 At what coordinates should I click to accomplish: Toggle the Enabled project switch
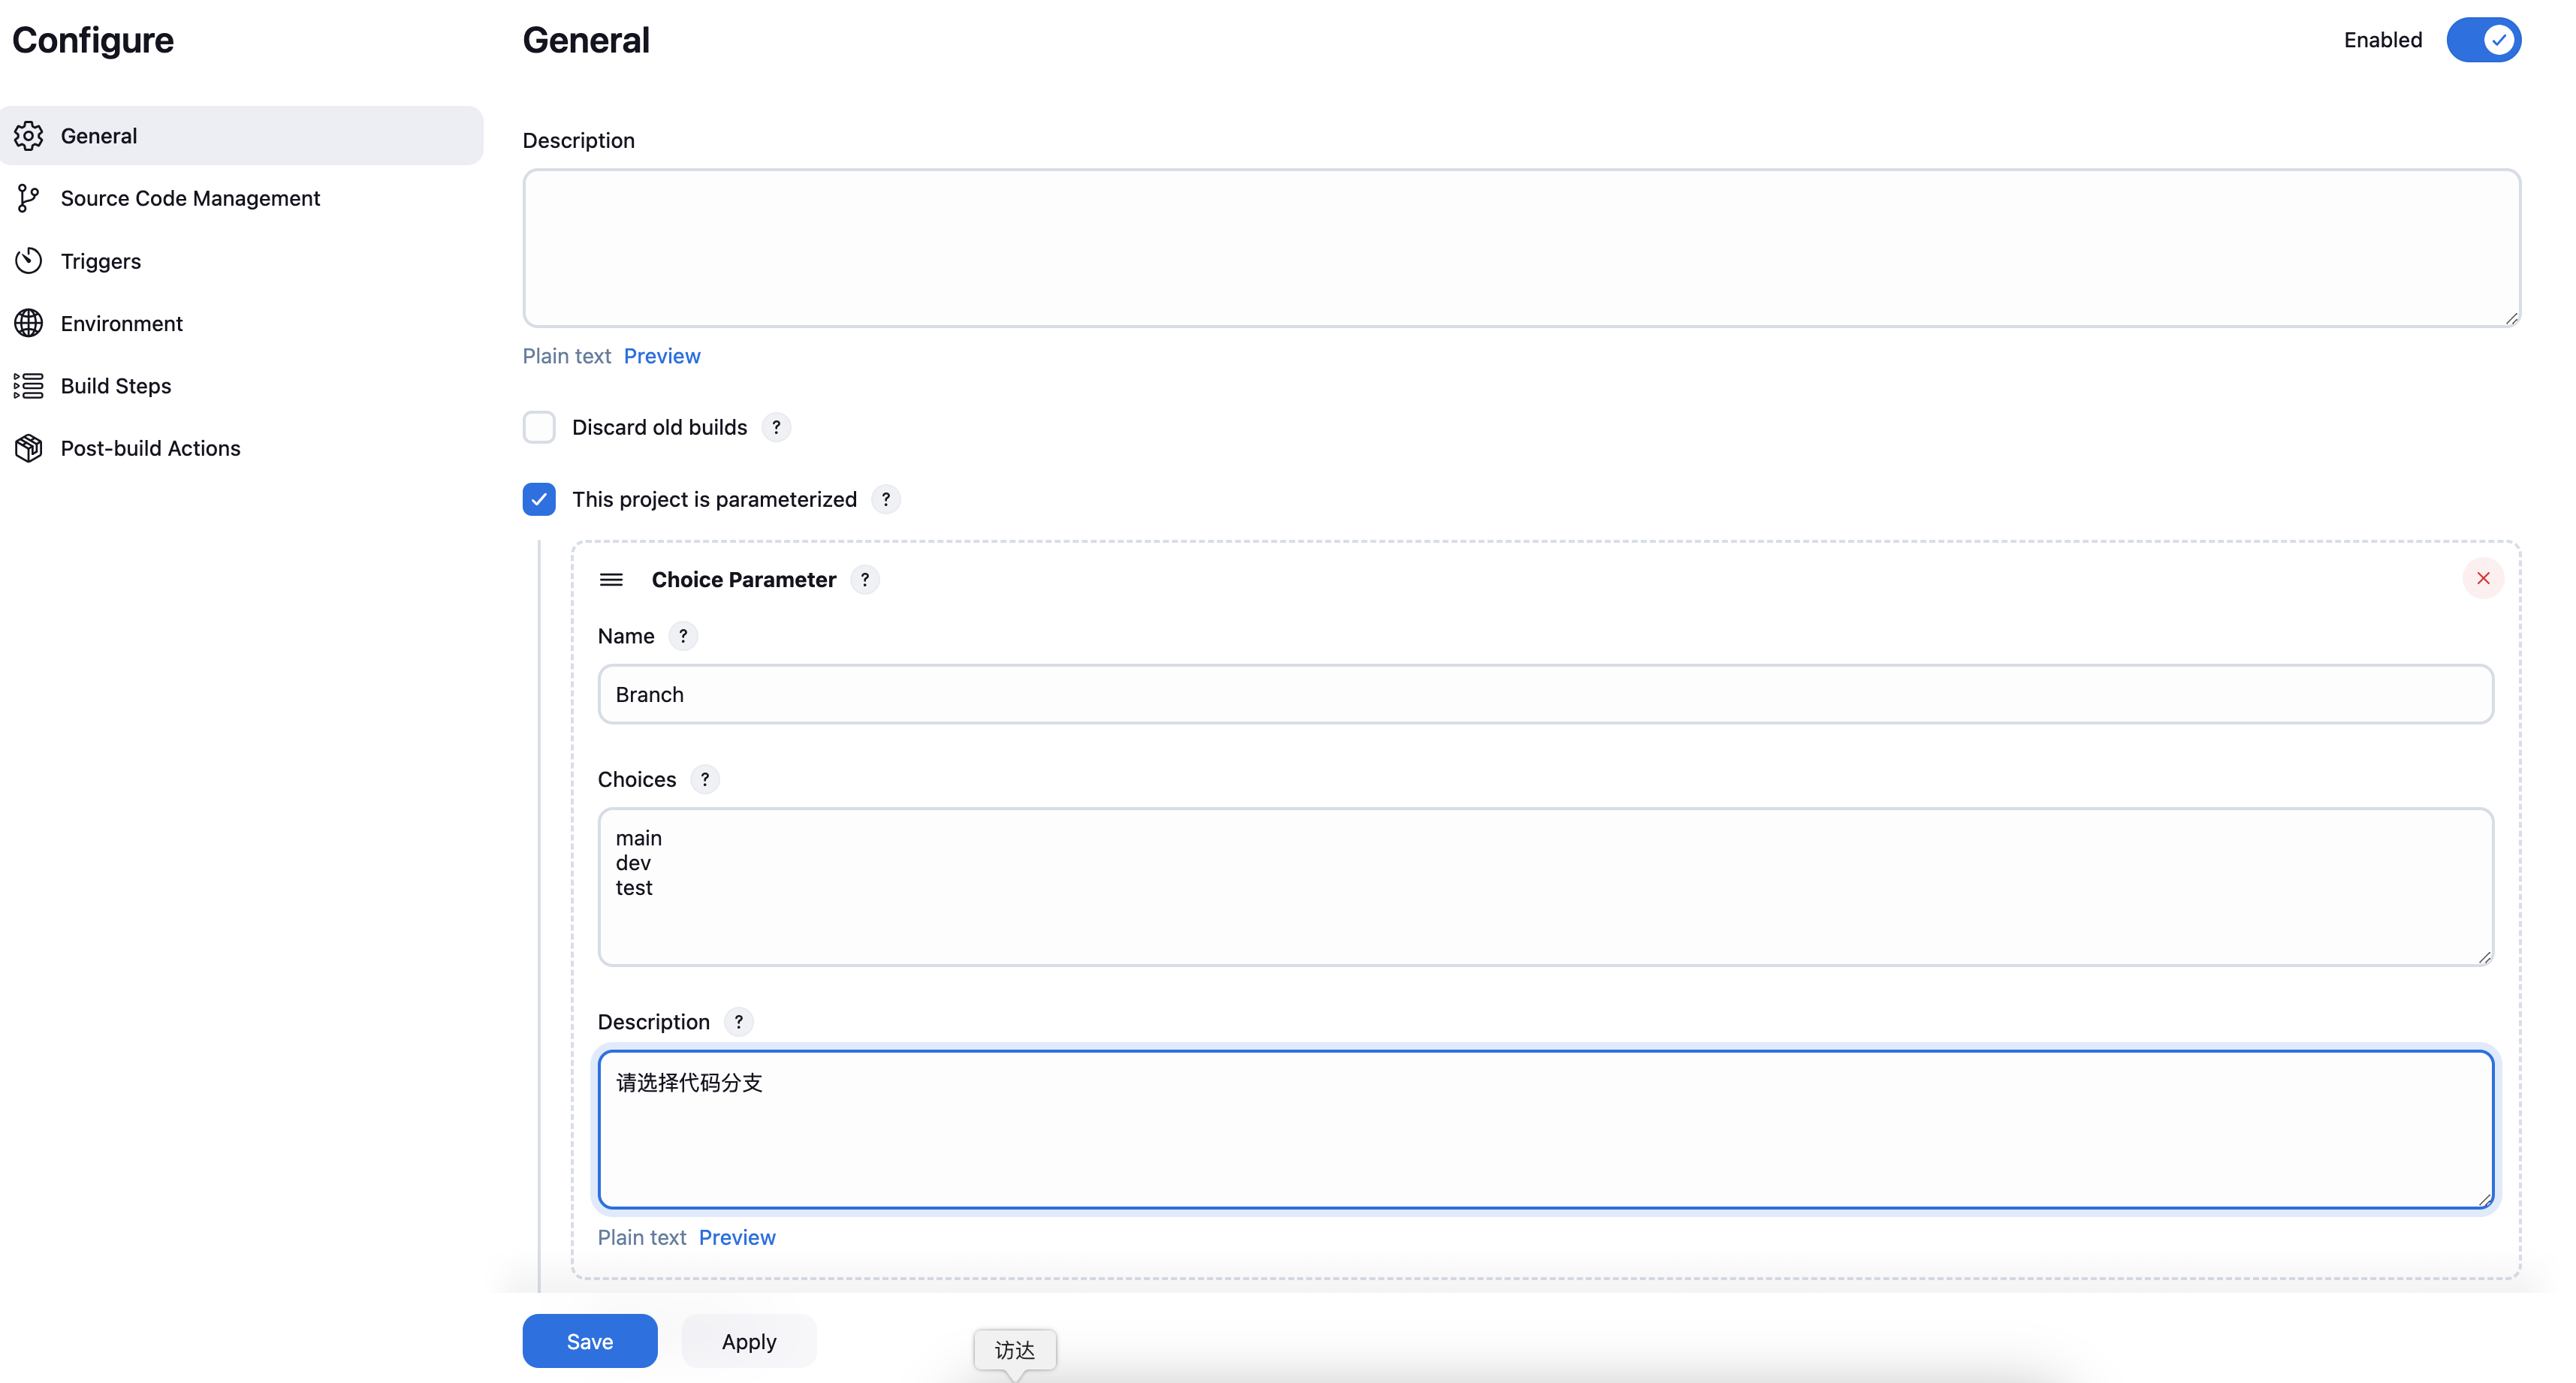pos(2483,40)
